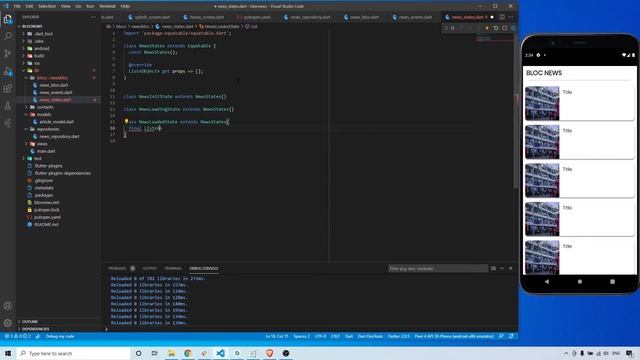The height and width of the screenshot is (360, 640).
Task: Expand the android folder
Action: coord(41,49)
